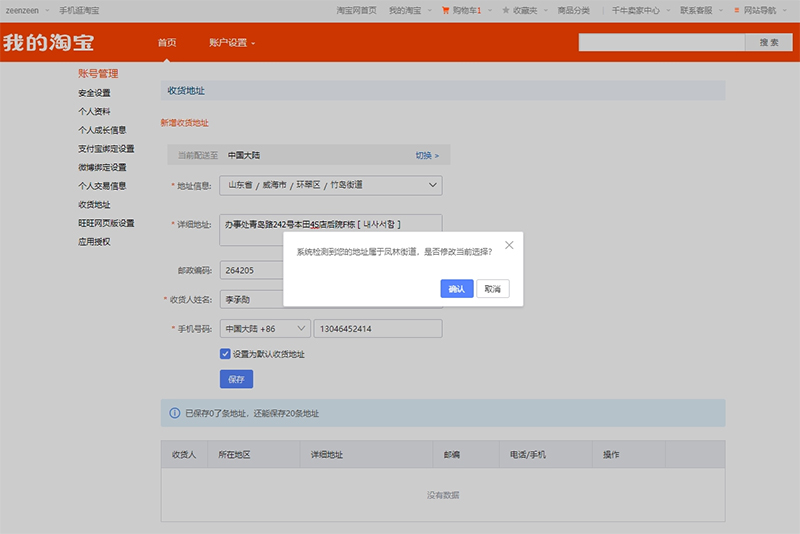The width and height of the screenshot is (800, 534).
Task: Select 安全设置 in sidebar
Action: (94, 93)
